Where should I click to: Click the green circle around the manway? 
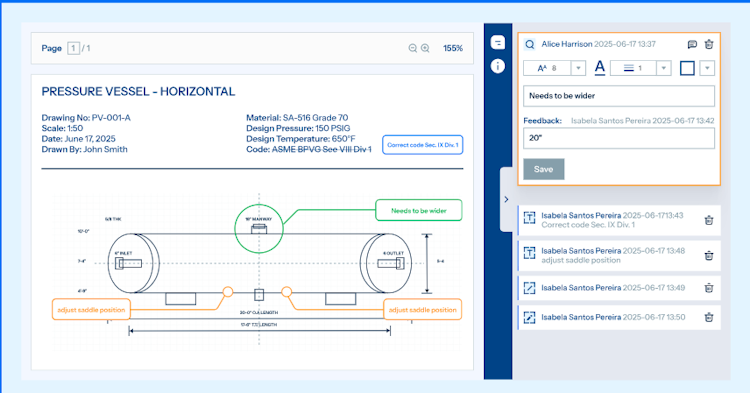coord(259,229)
